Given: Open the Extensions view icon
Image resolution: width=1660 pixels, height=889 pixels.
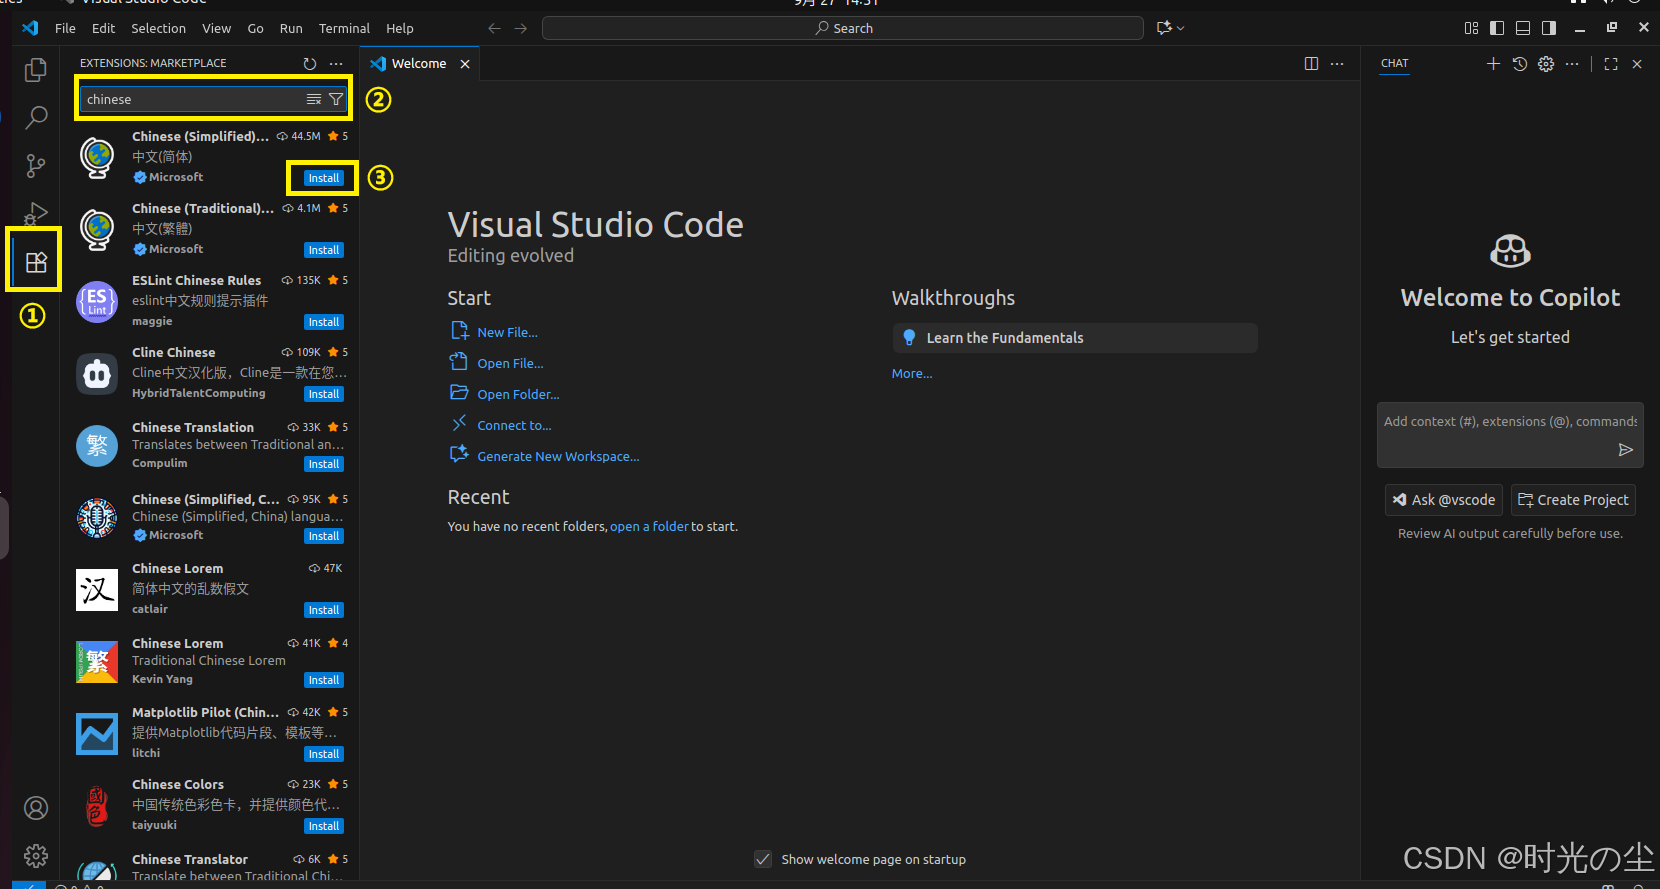Looking at the screenshot, I should pyautogui.click(x=36, y=262).
